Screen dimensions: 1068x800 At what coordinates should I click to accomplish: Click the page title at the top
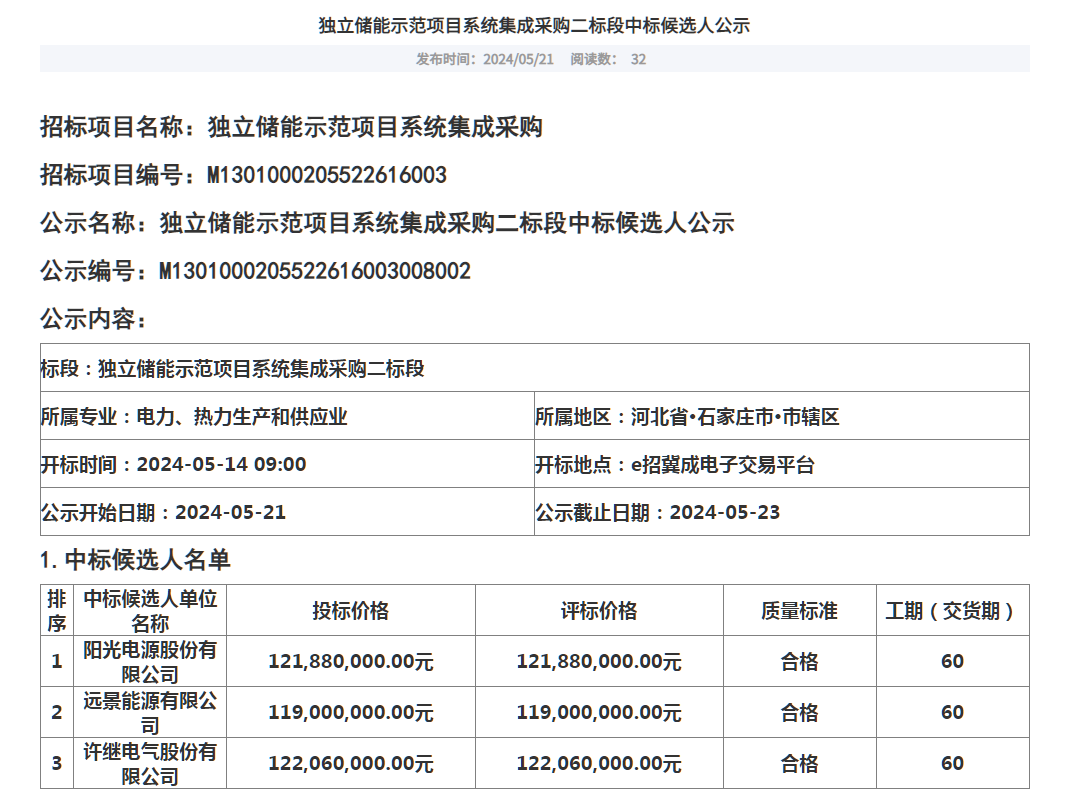click(534, 25)
